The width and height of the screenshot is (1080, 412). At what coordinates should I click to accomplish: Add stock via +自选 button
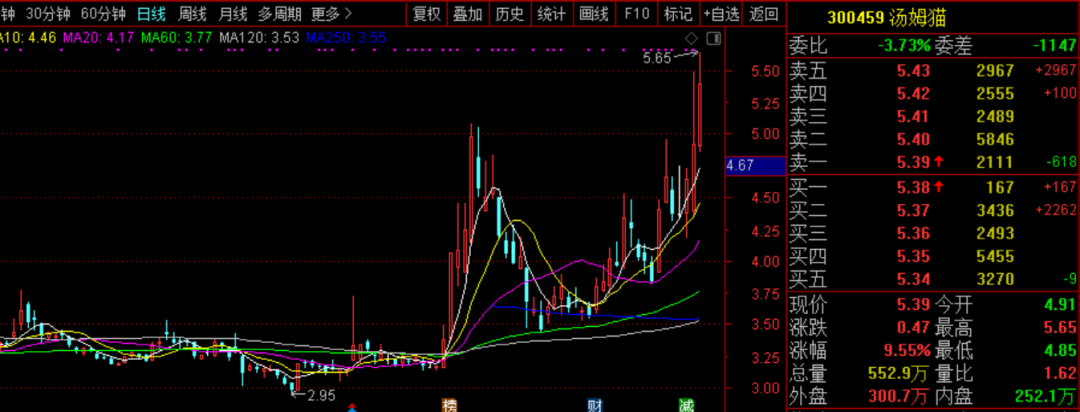click(721, 13)
